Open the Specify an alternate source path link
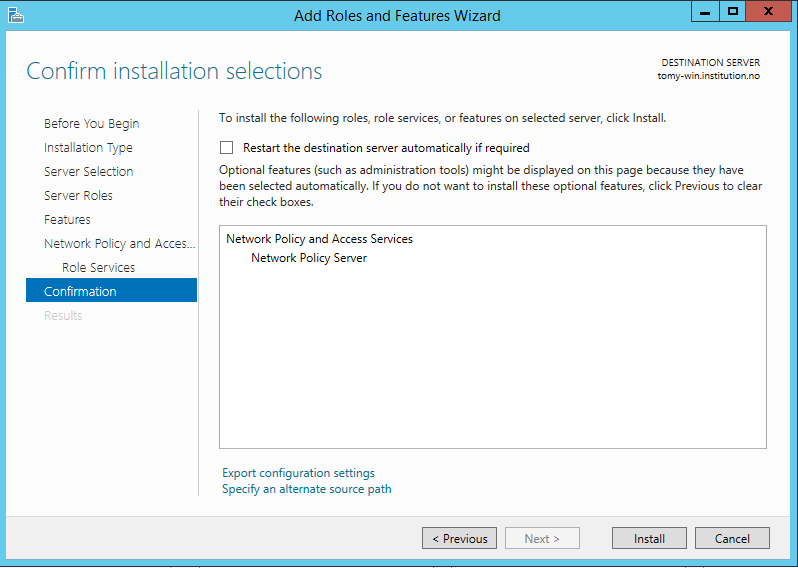 tap(307, 489)
